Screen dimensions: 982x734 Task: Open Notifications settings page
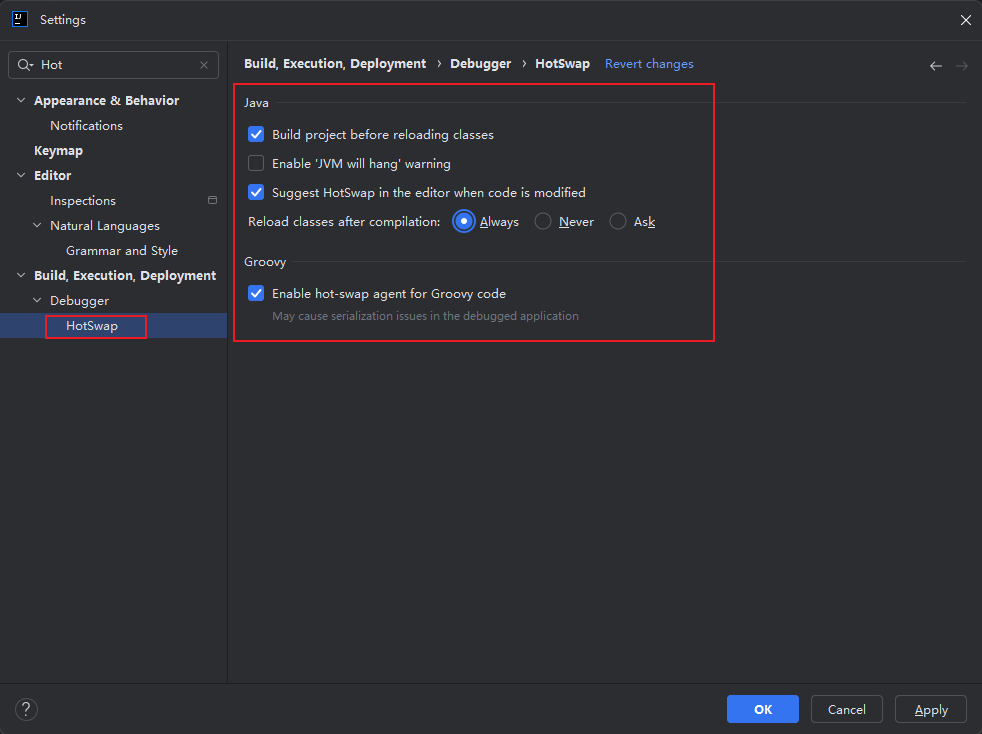(x=86, y=125)
